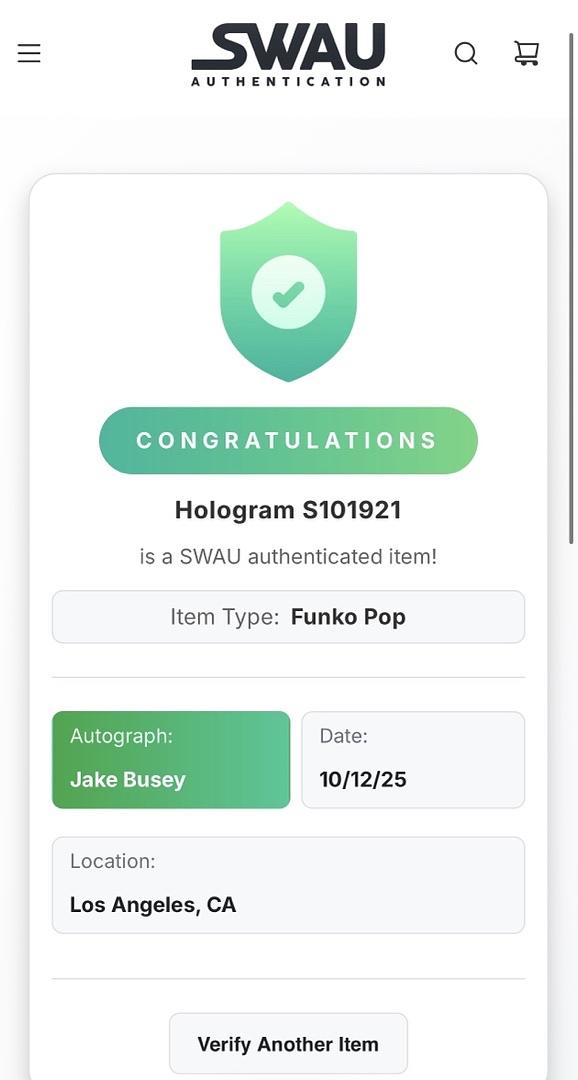Click the hamburger navigation icon
The height and width of the screenshot is (1080, 578).
coord(29,53)
